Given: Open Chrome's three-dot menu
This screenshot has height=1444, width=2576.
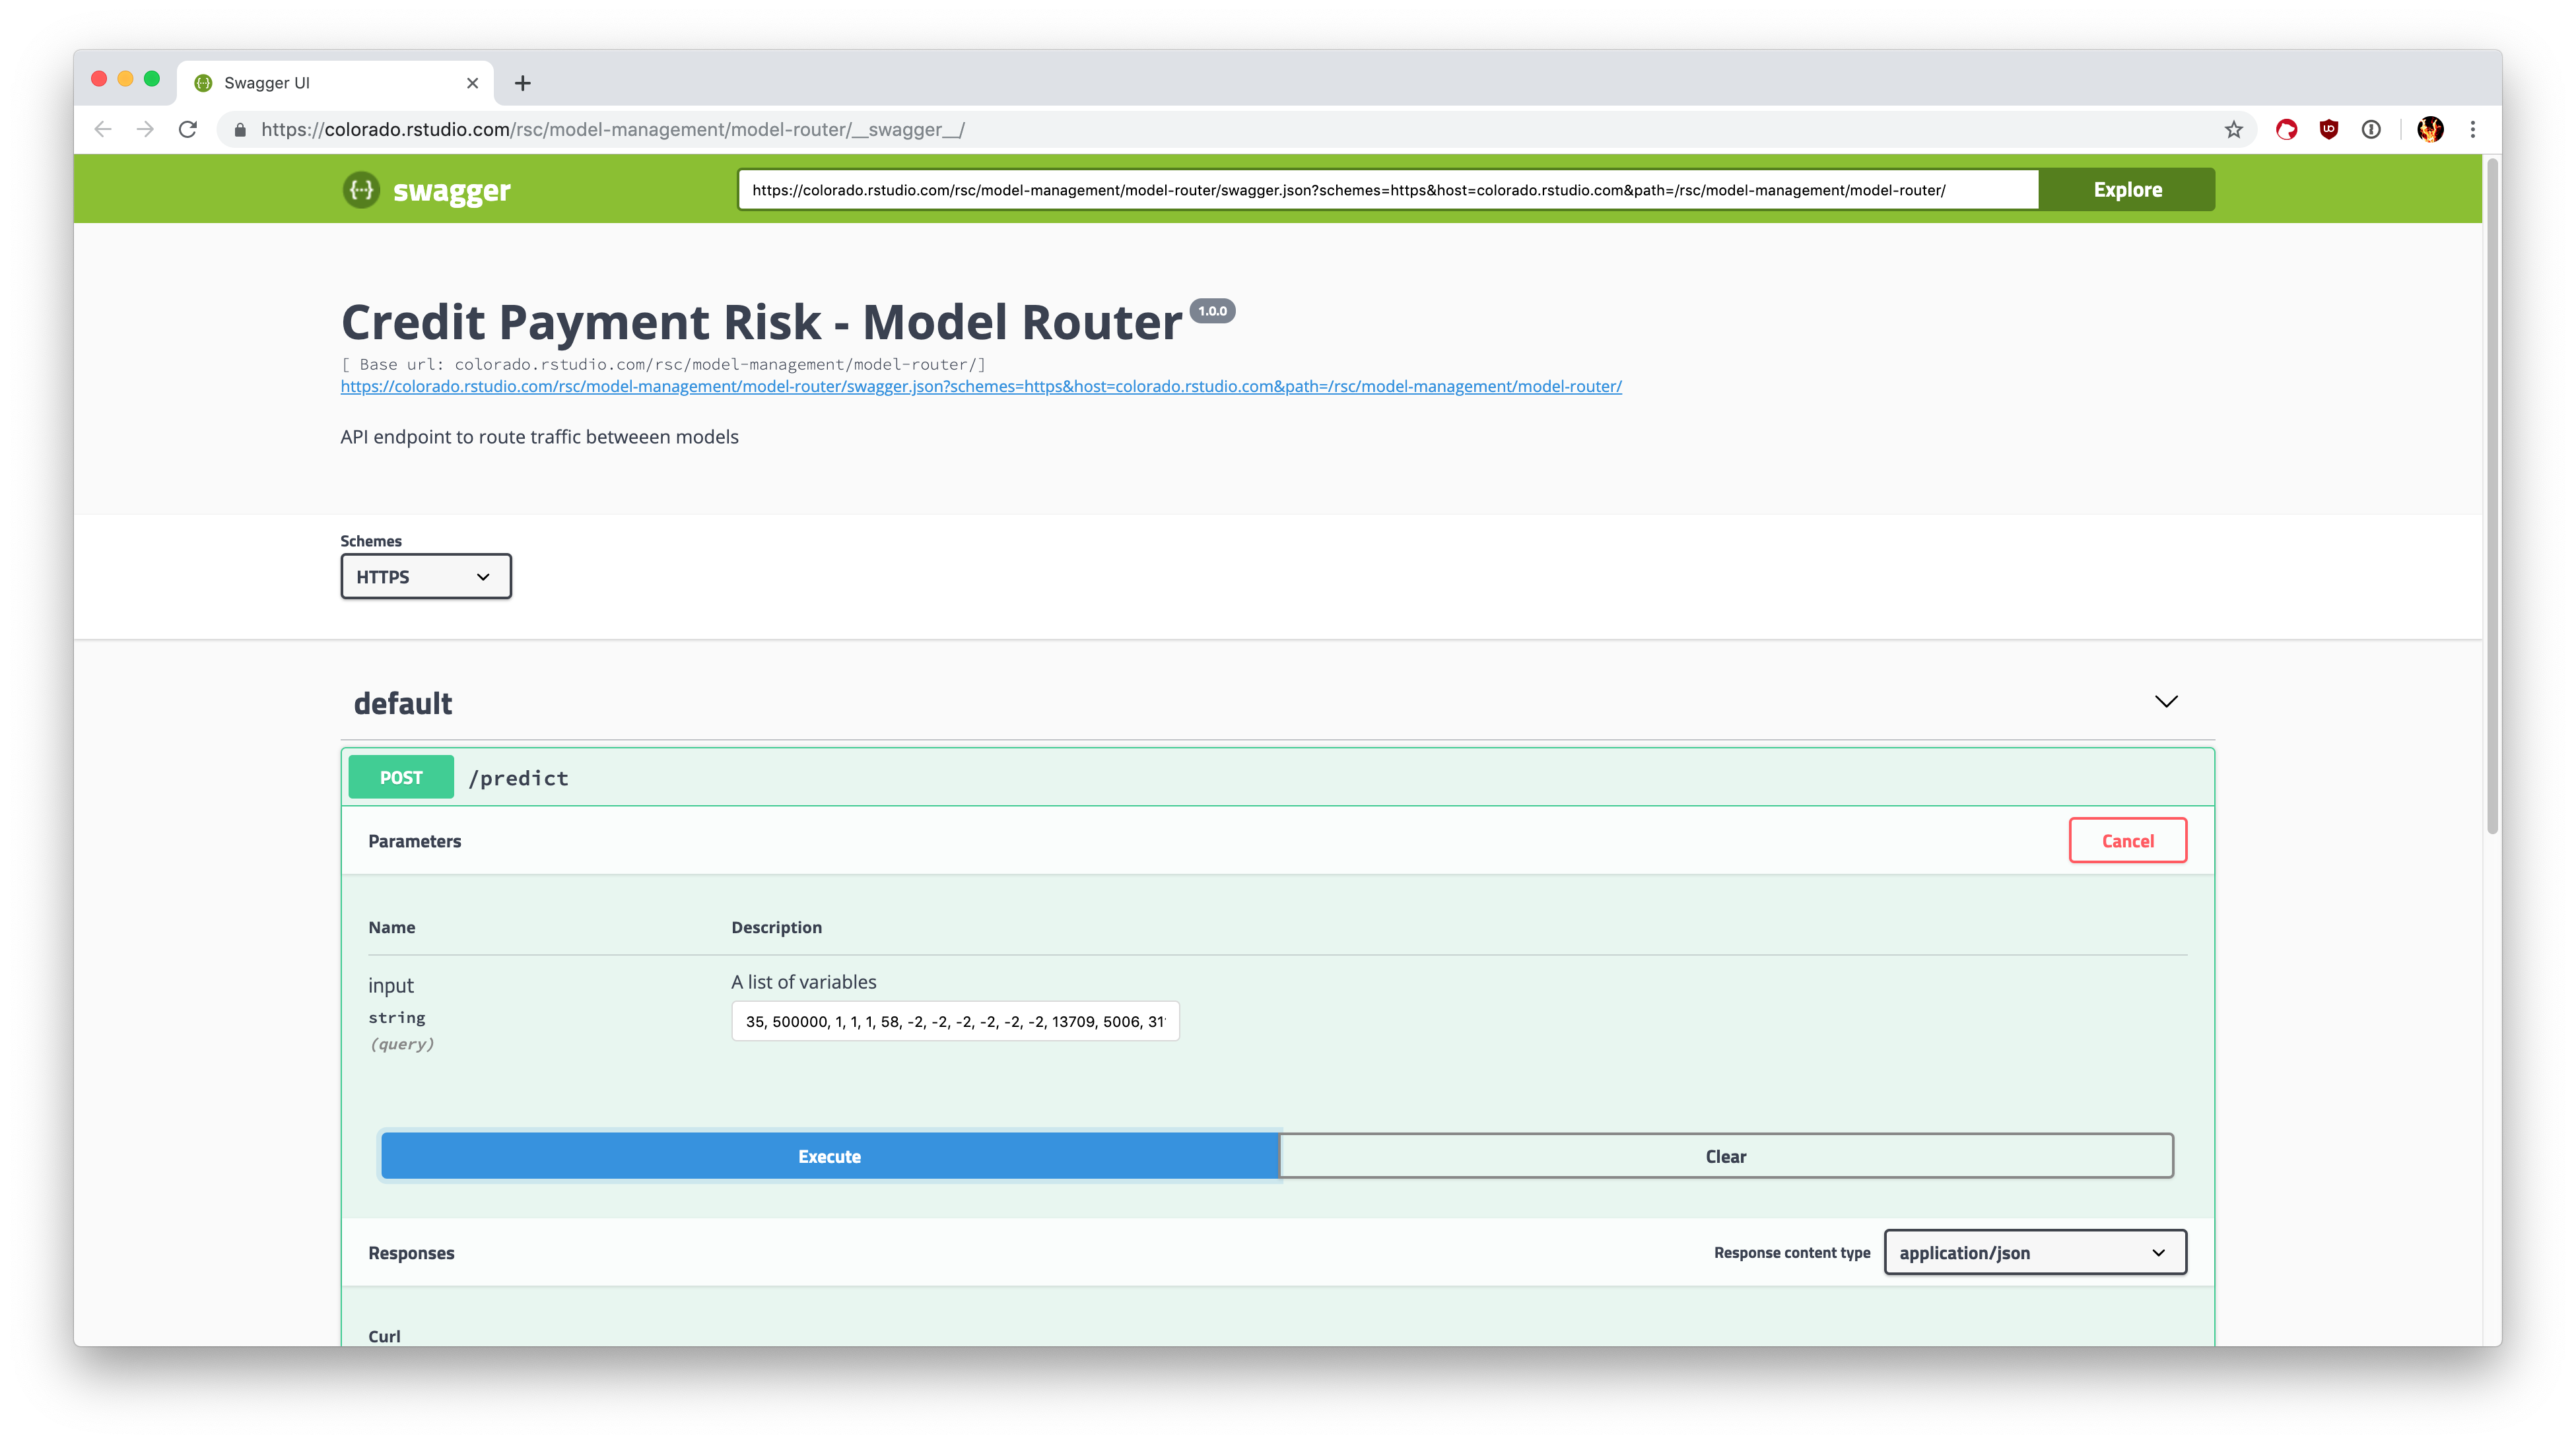Looking at the screenshot, I should click(2473, 129).
